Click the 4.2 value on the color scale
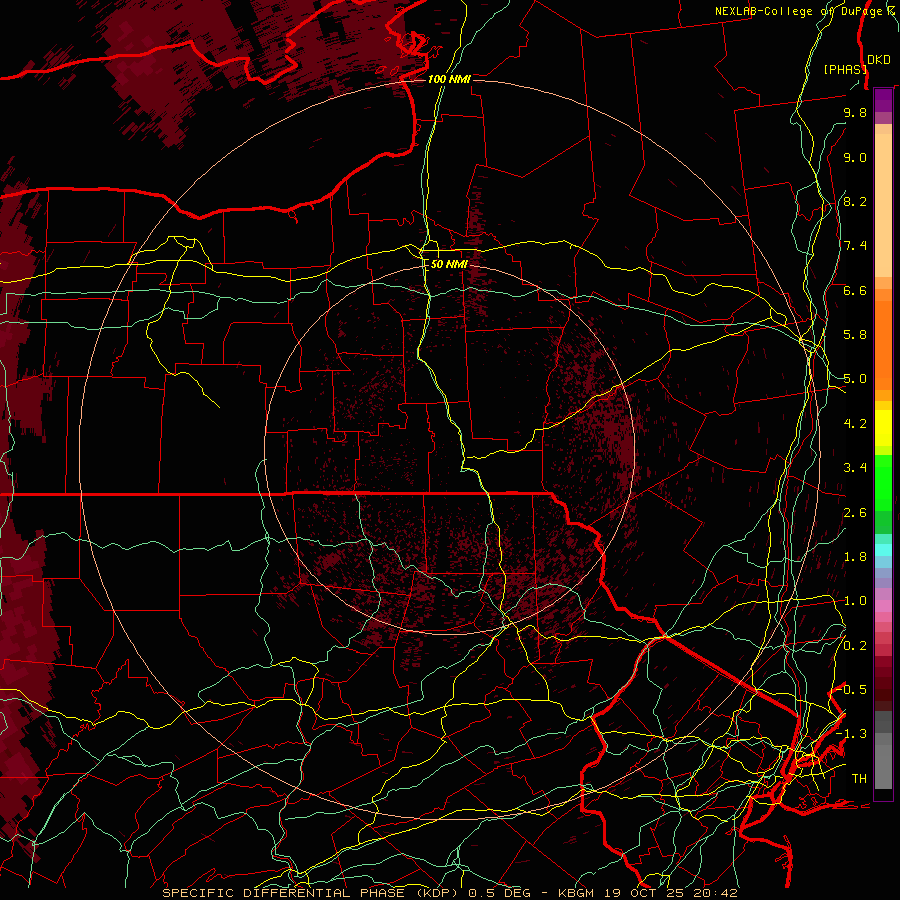 (855, 424)
